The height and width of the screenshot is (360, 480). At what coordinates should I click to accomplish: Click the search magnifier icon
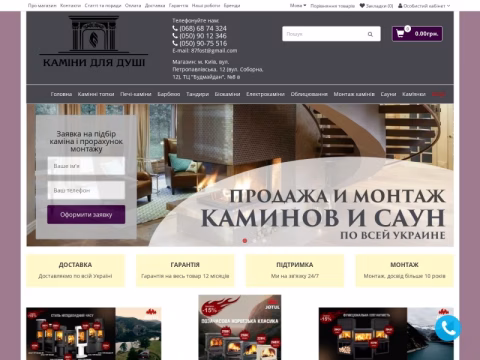coord(370,34)
